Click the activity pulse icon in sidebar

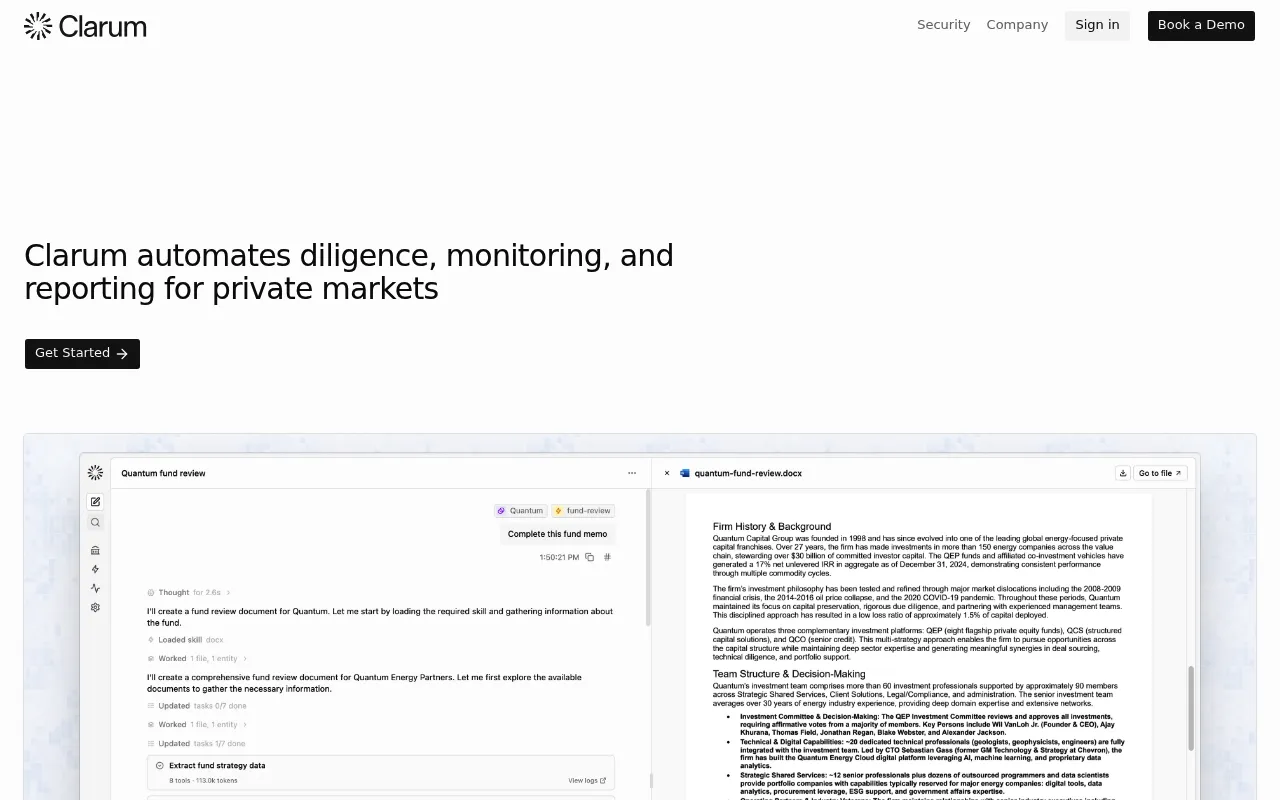(95, 588)
